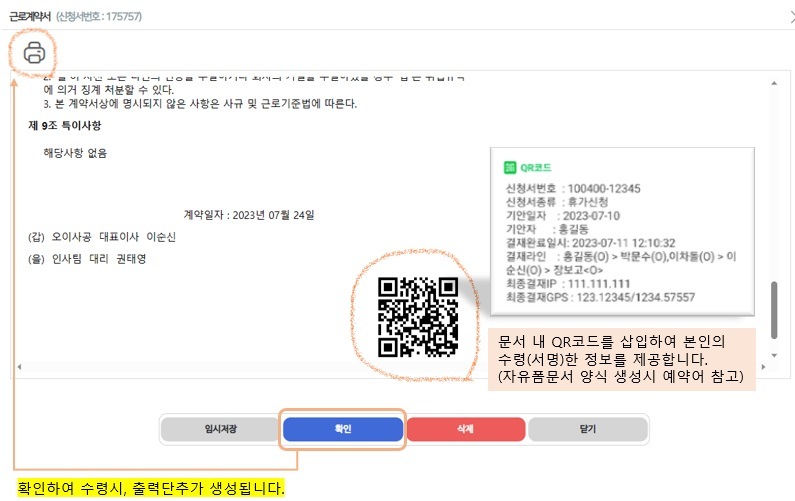Click the 기안일자 '2023-07-10' line
This screenshot has height=501, width=795.
[563, 216]
